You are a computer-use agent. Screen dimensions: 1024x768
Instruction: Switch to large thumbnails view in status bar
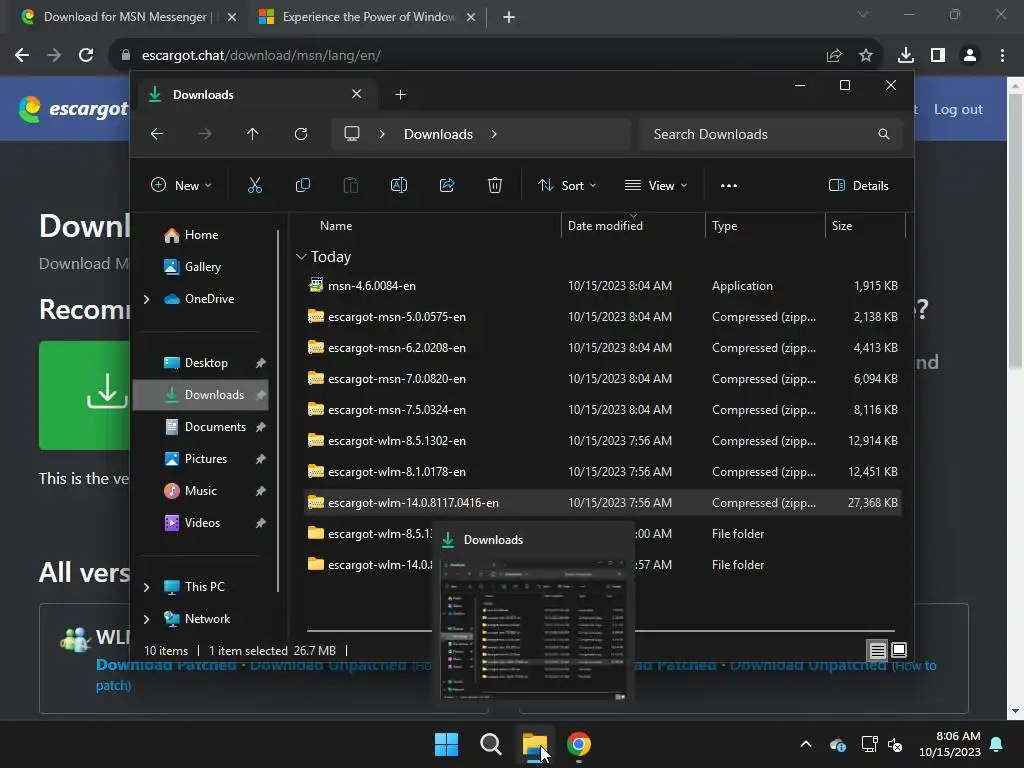click(899, 650)
